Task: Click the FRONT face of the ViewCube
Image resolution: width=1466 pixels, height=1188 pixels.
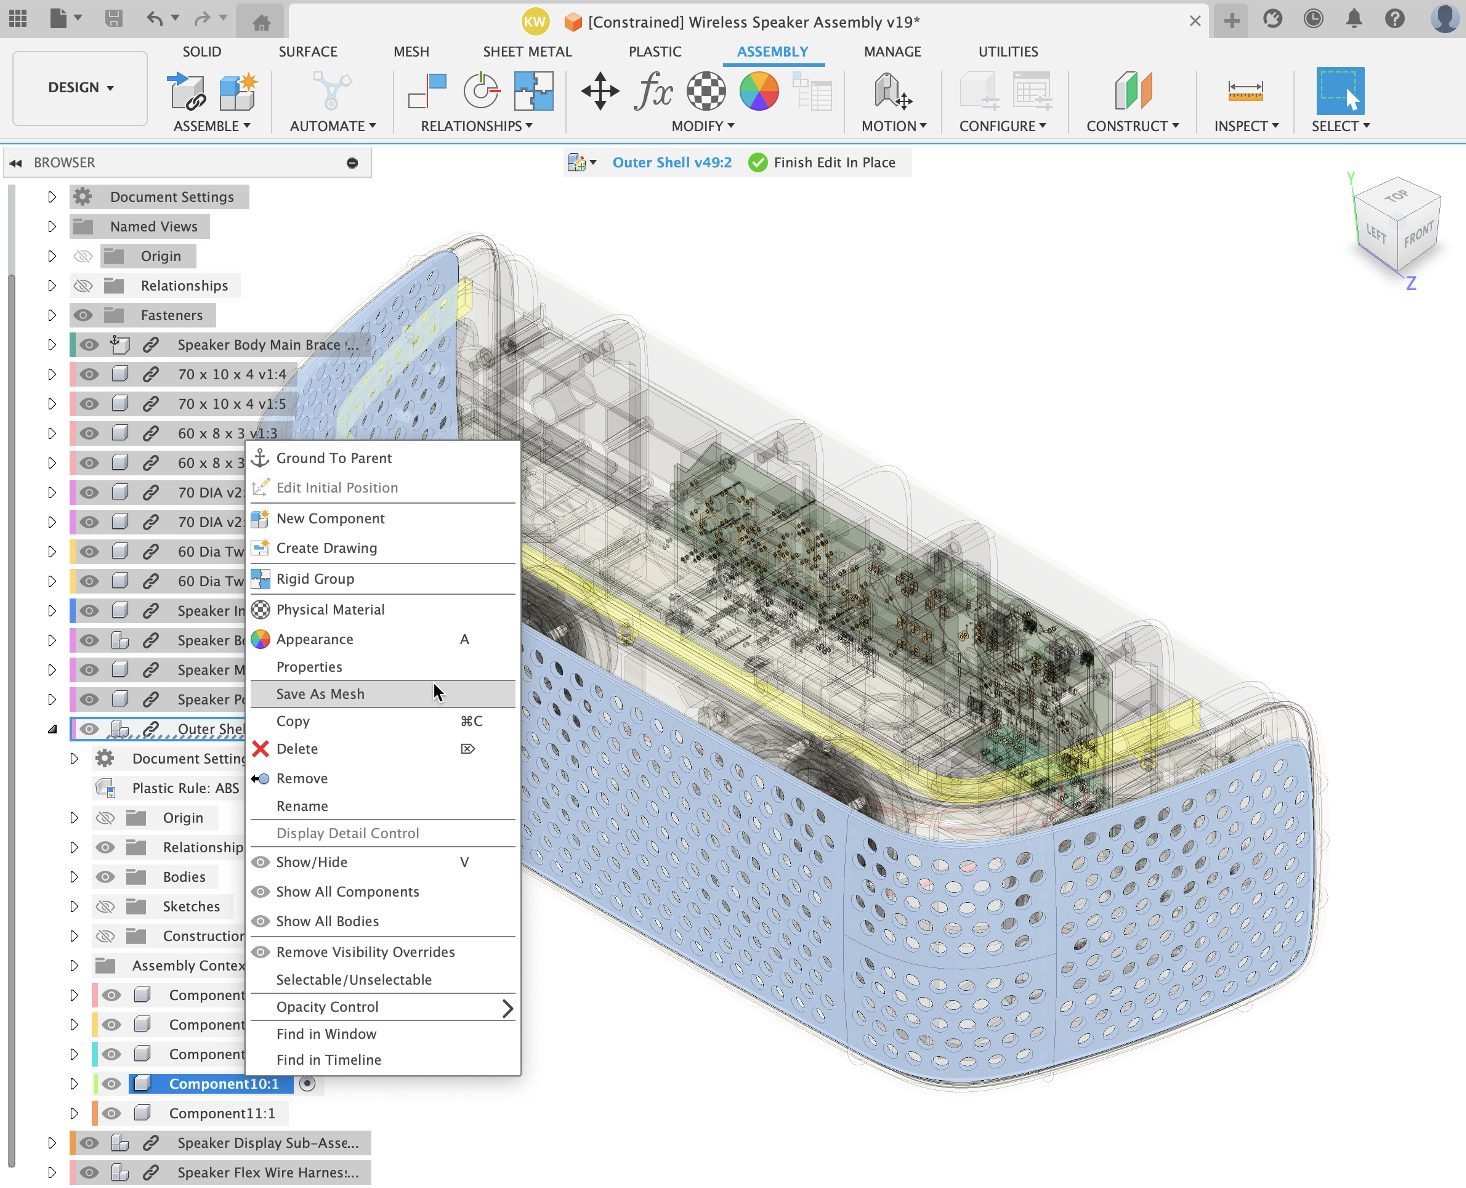Action: 1418,236
